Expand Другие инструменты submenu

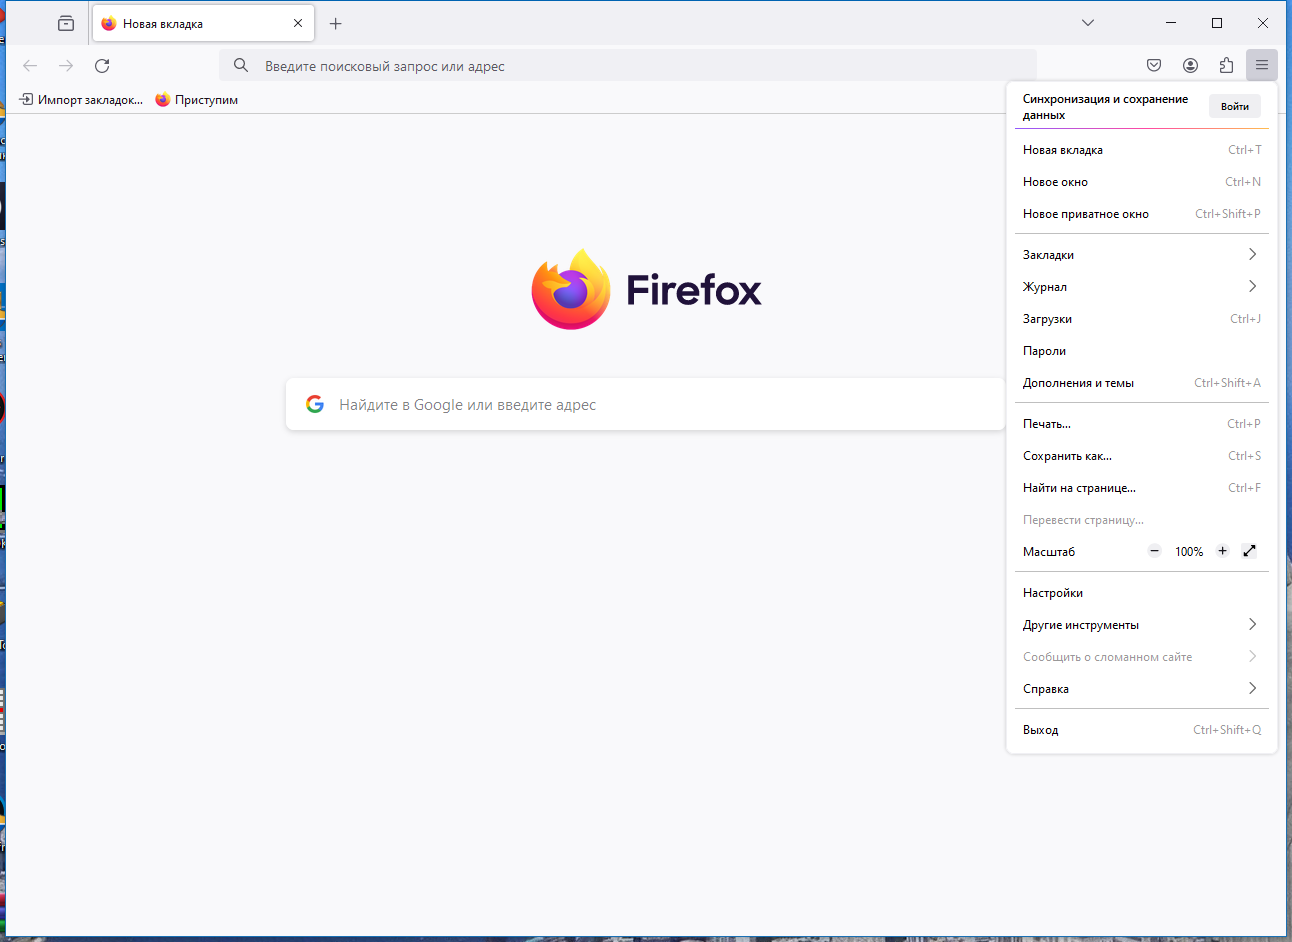[1142, 625]
